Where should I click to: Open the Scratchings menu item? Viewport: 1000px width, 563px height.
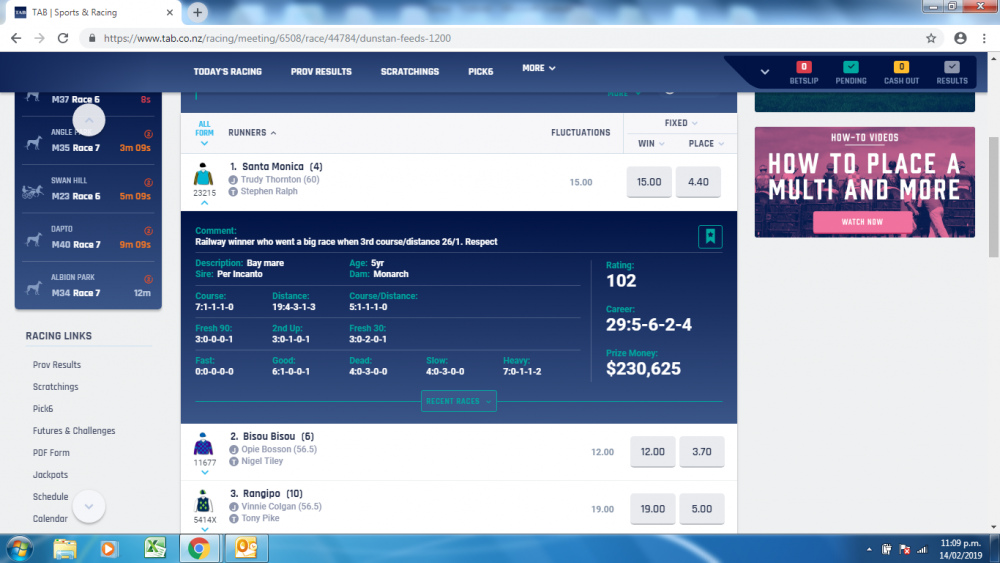(x=409, y=72)
